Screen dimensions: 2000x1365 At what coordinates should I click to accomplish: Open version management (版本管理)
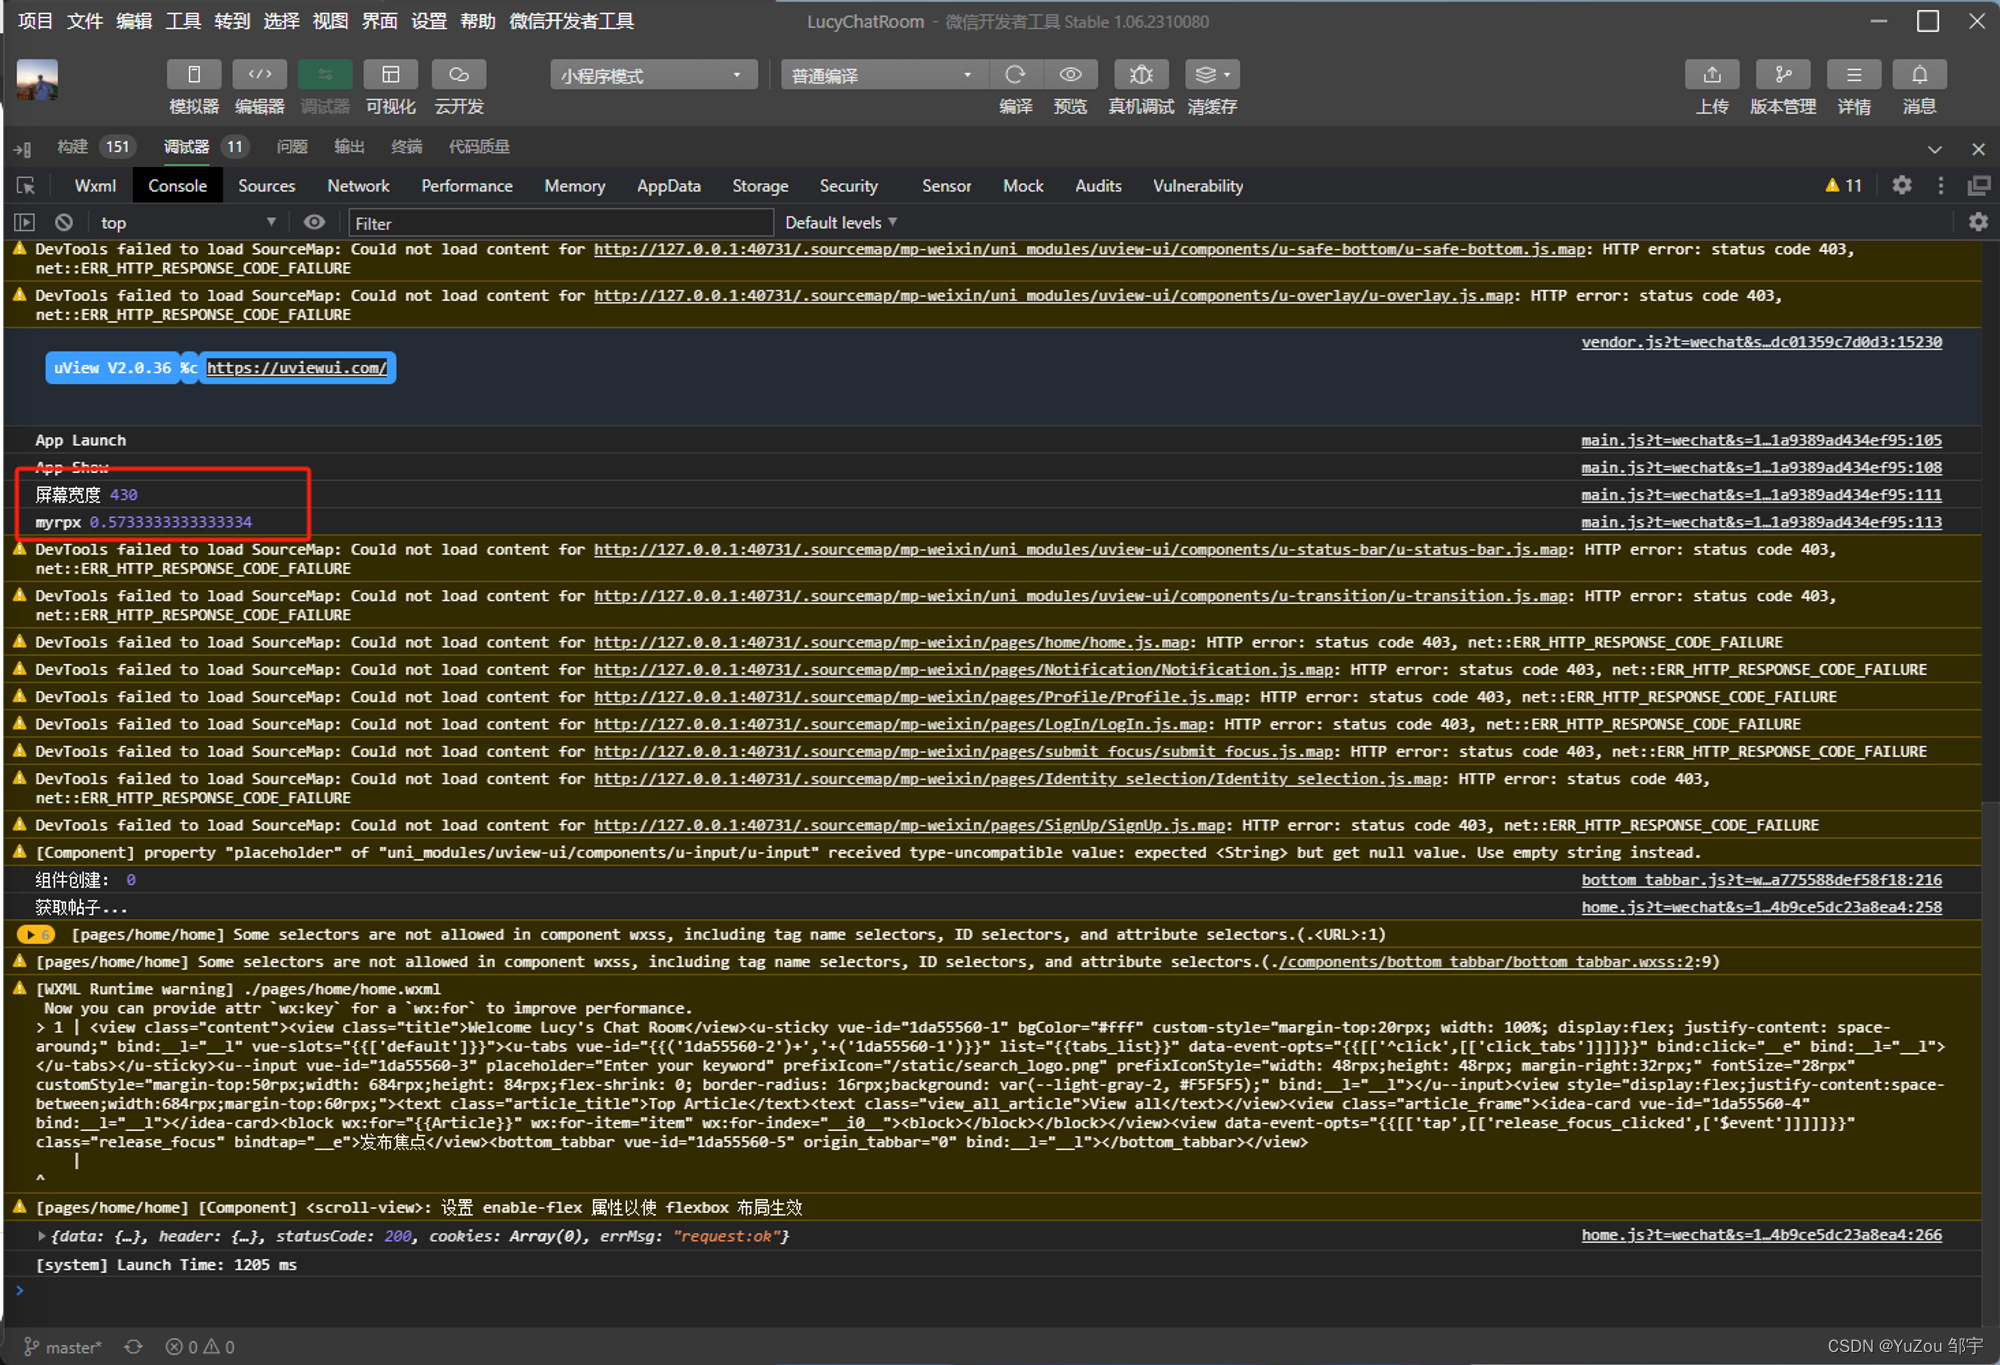click(1783, 75)
